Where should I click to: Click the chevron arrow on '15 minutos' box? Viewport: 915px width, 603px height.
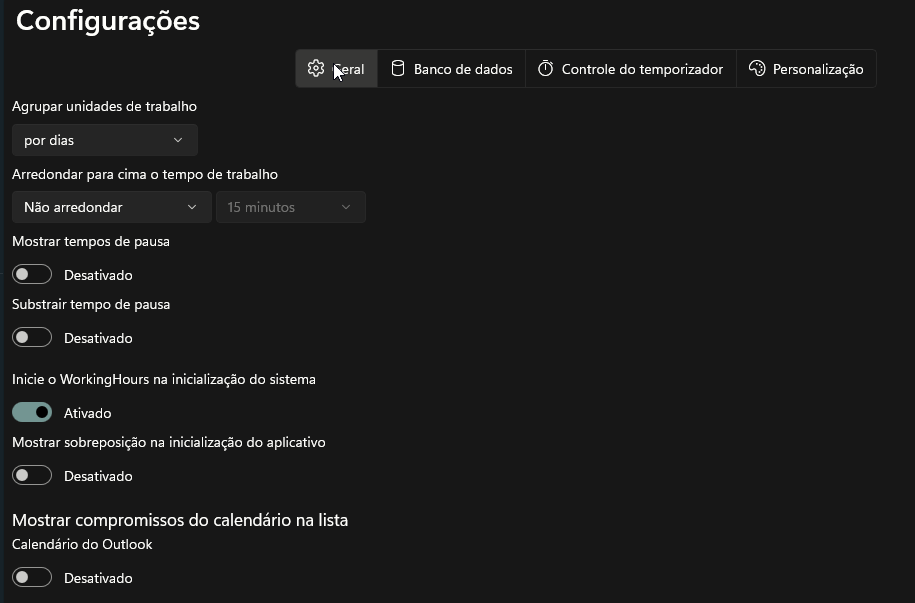[x=346, y=207]
